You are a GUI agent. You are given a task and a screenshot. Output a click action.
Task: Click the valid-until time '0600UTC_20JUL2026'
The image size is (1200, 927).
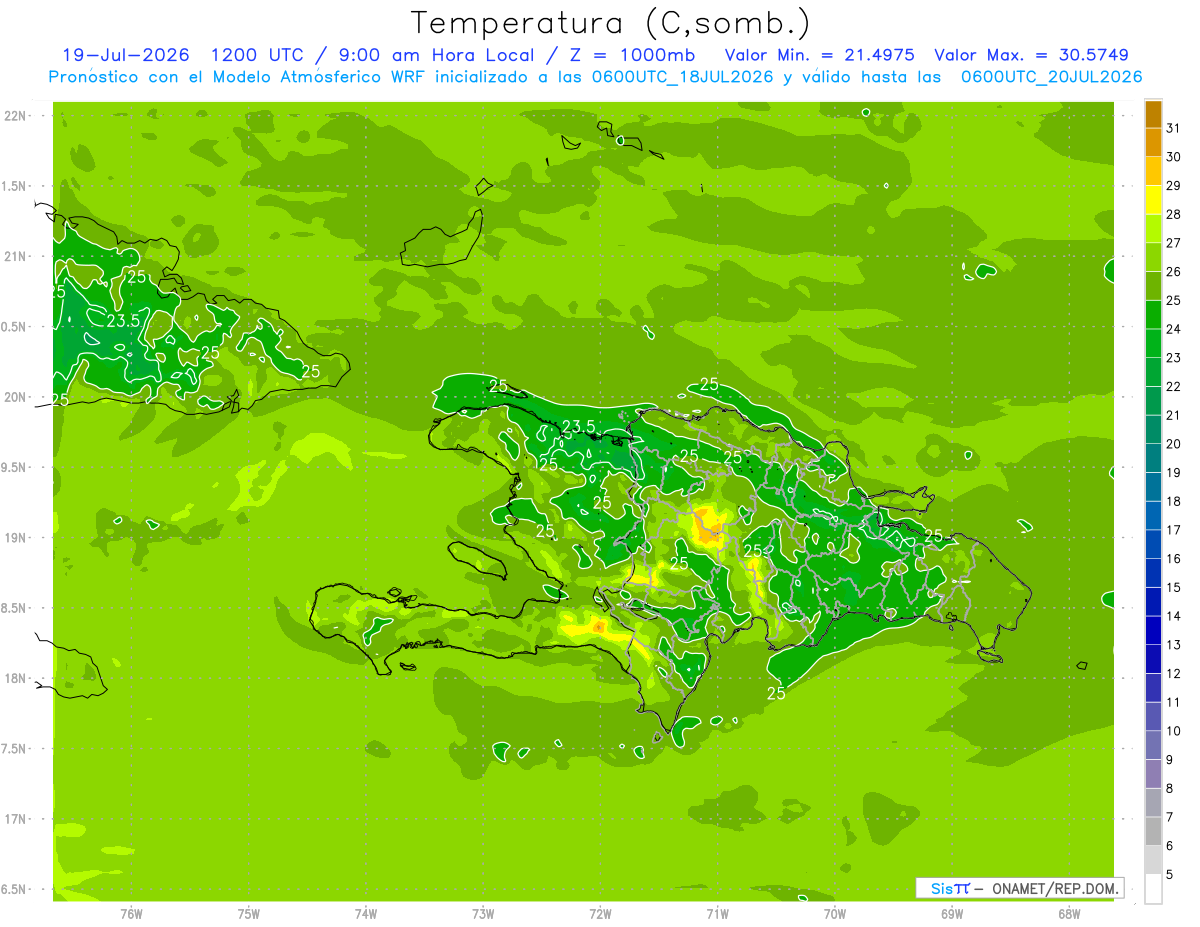1051,77
